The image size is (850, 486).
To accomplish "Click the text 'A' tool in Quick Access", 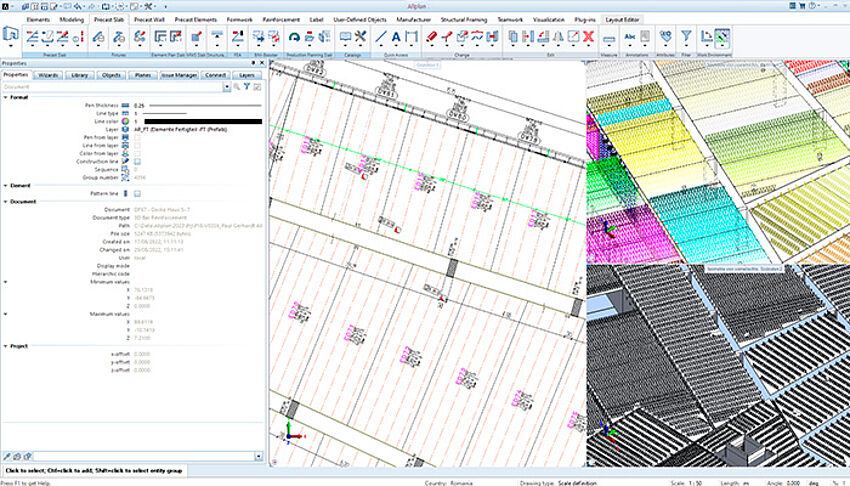I will 397,39.
